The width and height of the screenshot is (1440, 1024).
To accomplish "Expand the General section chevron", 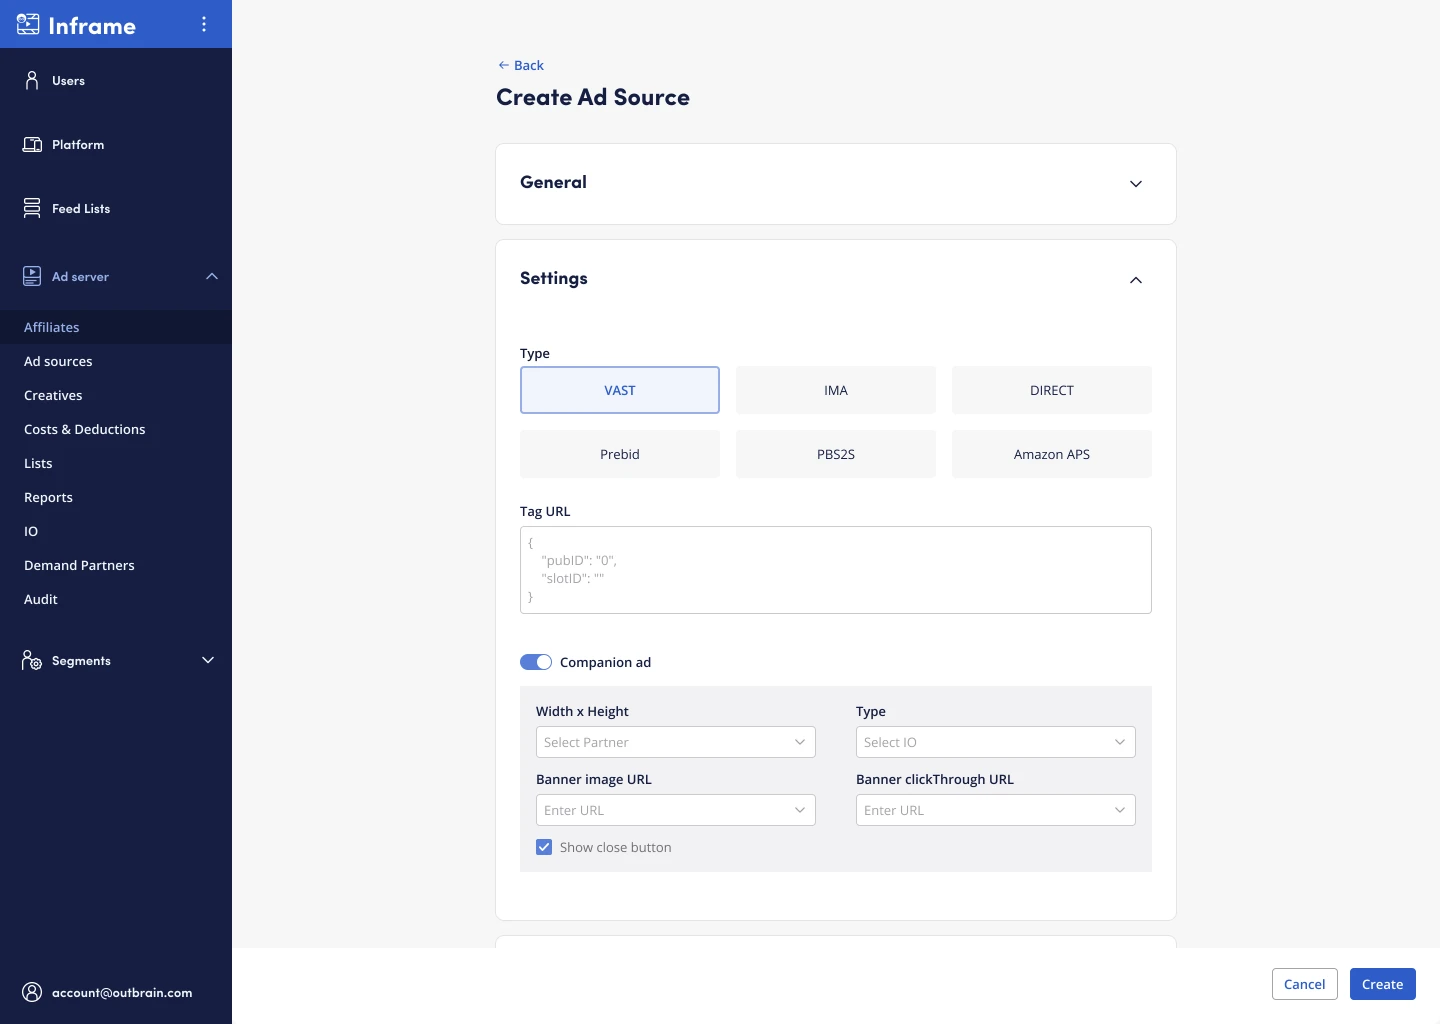I will pos(1136,184).
